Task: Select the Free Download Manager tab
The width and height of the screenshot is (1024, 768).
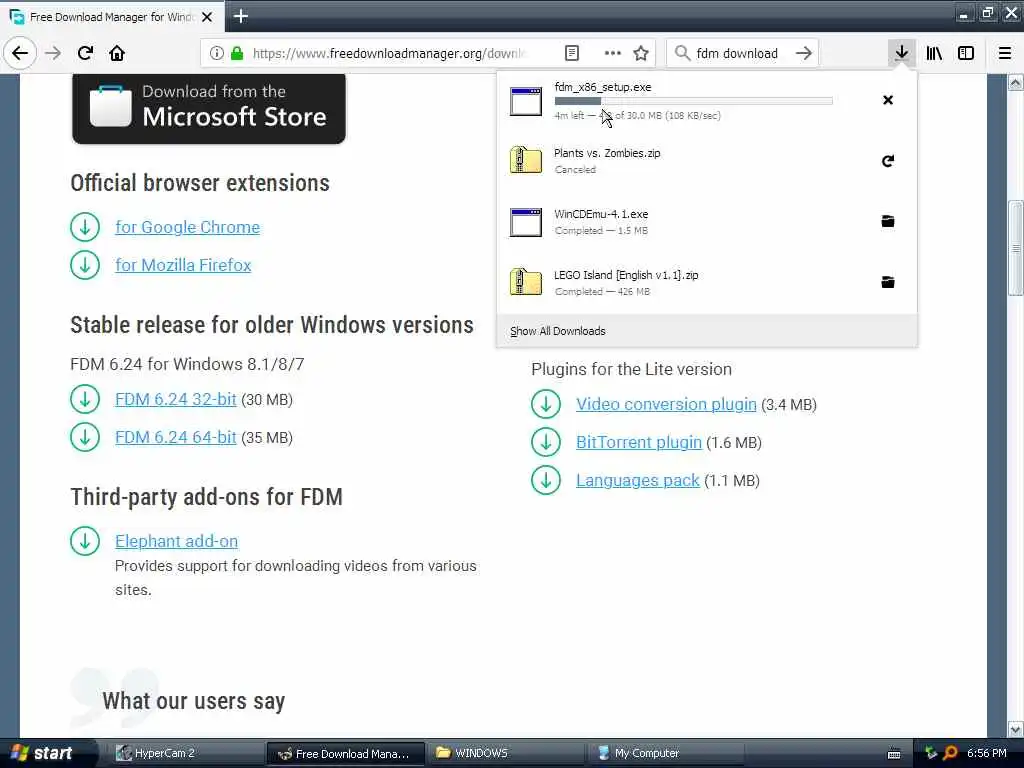Action: (112, 17)
